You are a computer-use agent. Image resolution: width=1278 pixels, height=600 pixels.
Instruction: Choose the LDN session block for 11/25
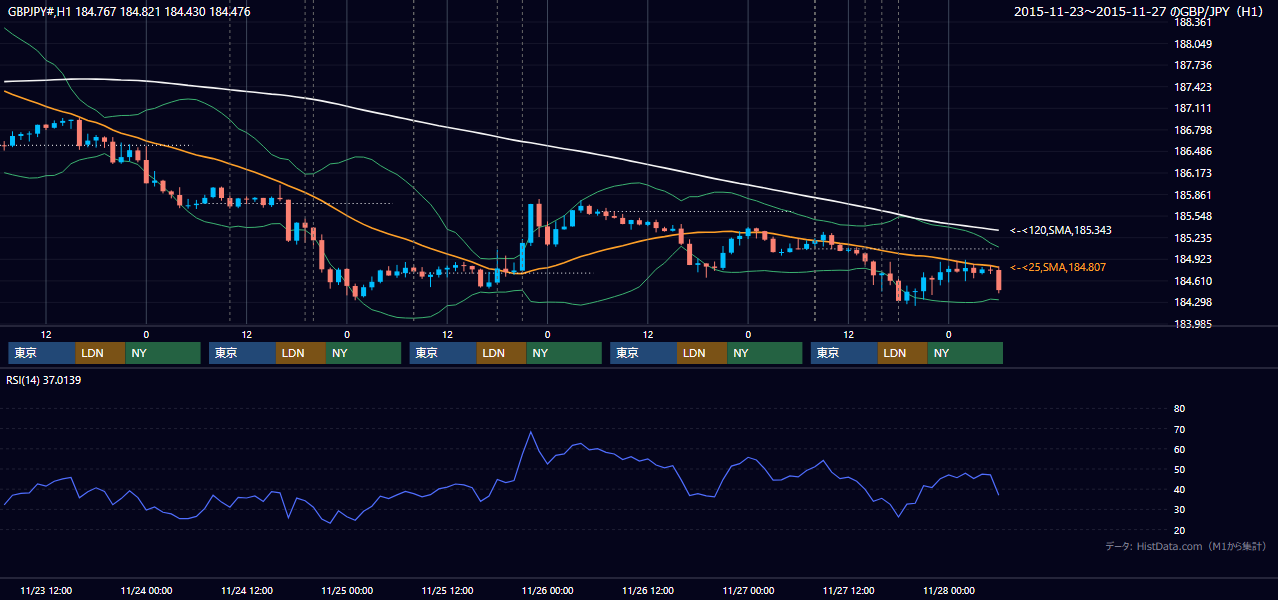pos(502,353)
